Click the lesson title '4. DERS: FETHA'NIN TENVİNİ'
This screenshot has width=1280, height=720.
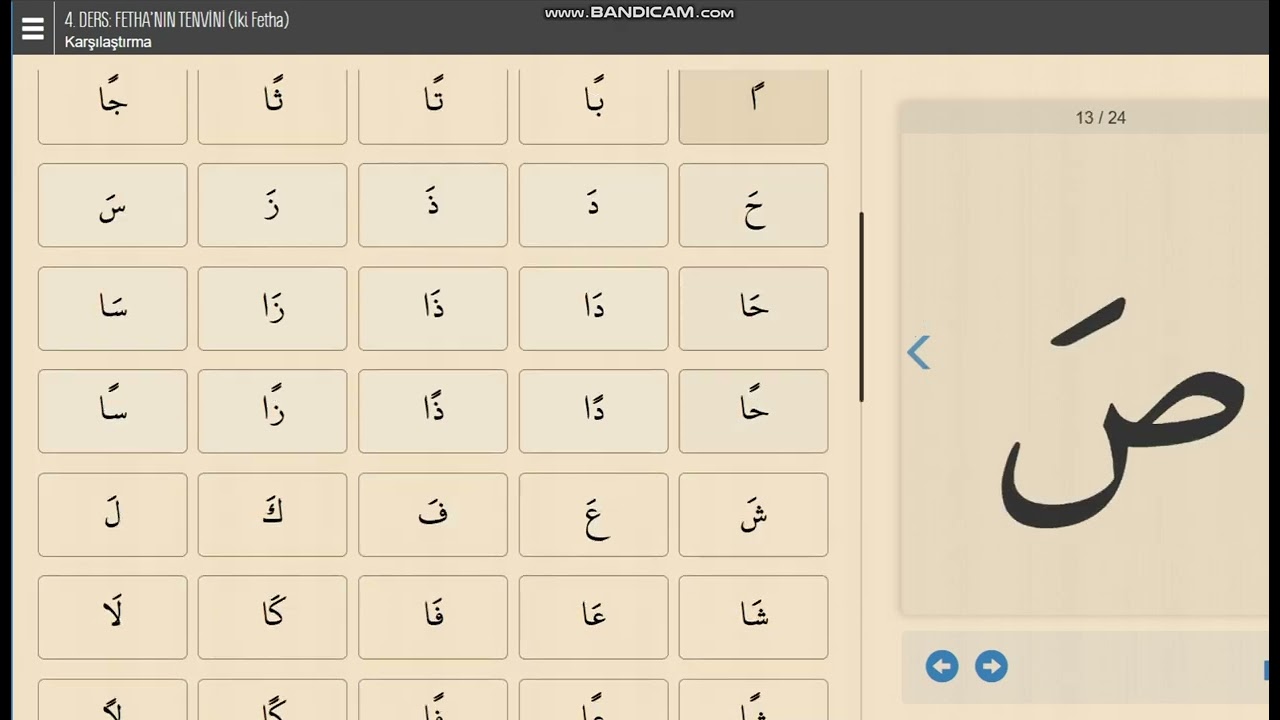[177, 19]
